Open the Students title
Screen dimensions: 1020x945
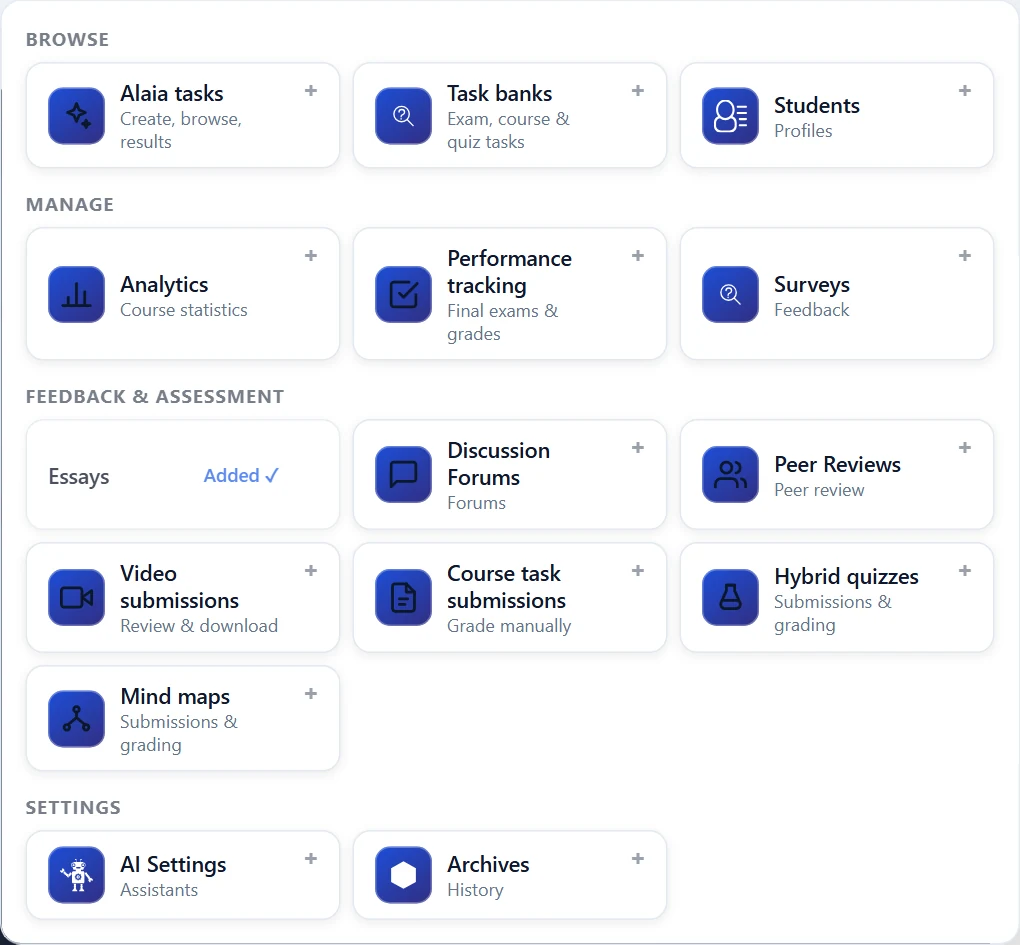(817, 105)
